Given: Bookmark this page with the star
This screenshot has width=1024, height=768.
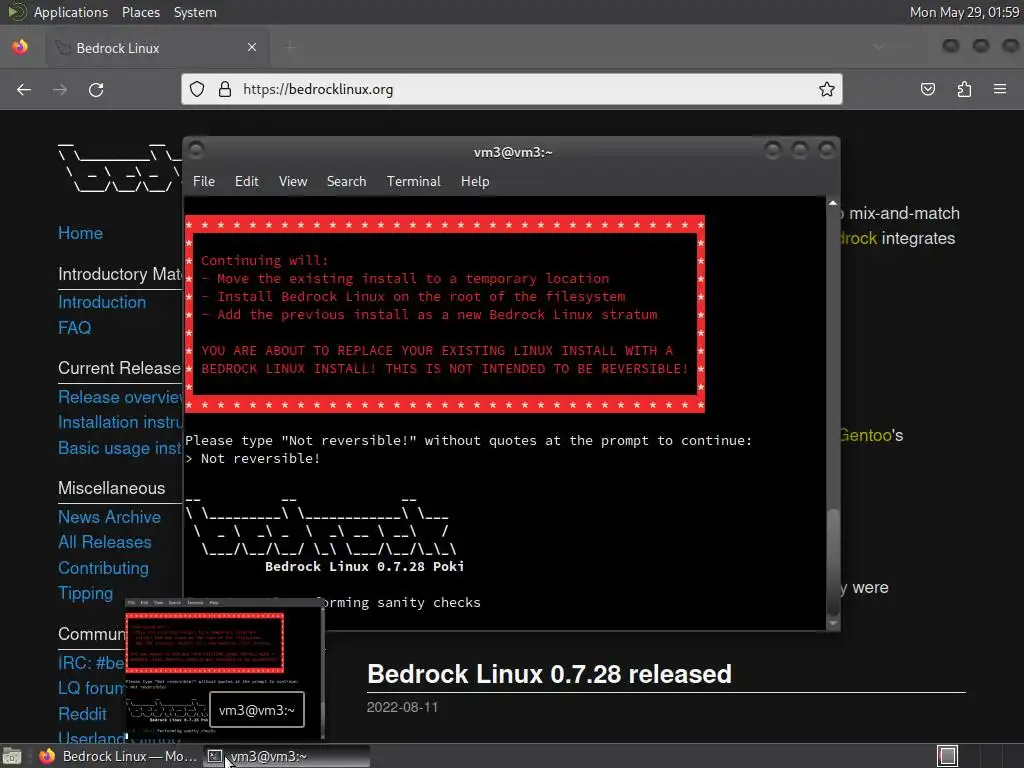Looking at the screenshot, I should click(827, 89).
